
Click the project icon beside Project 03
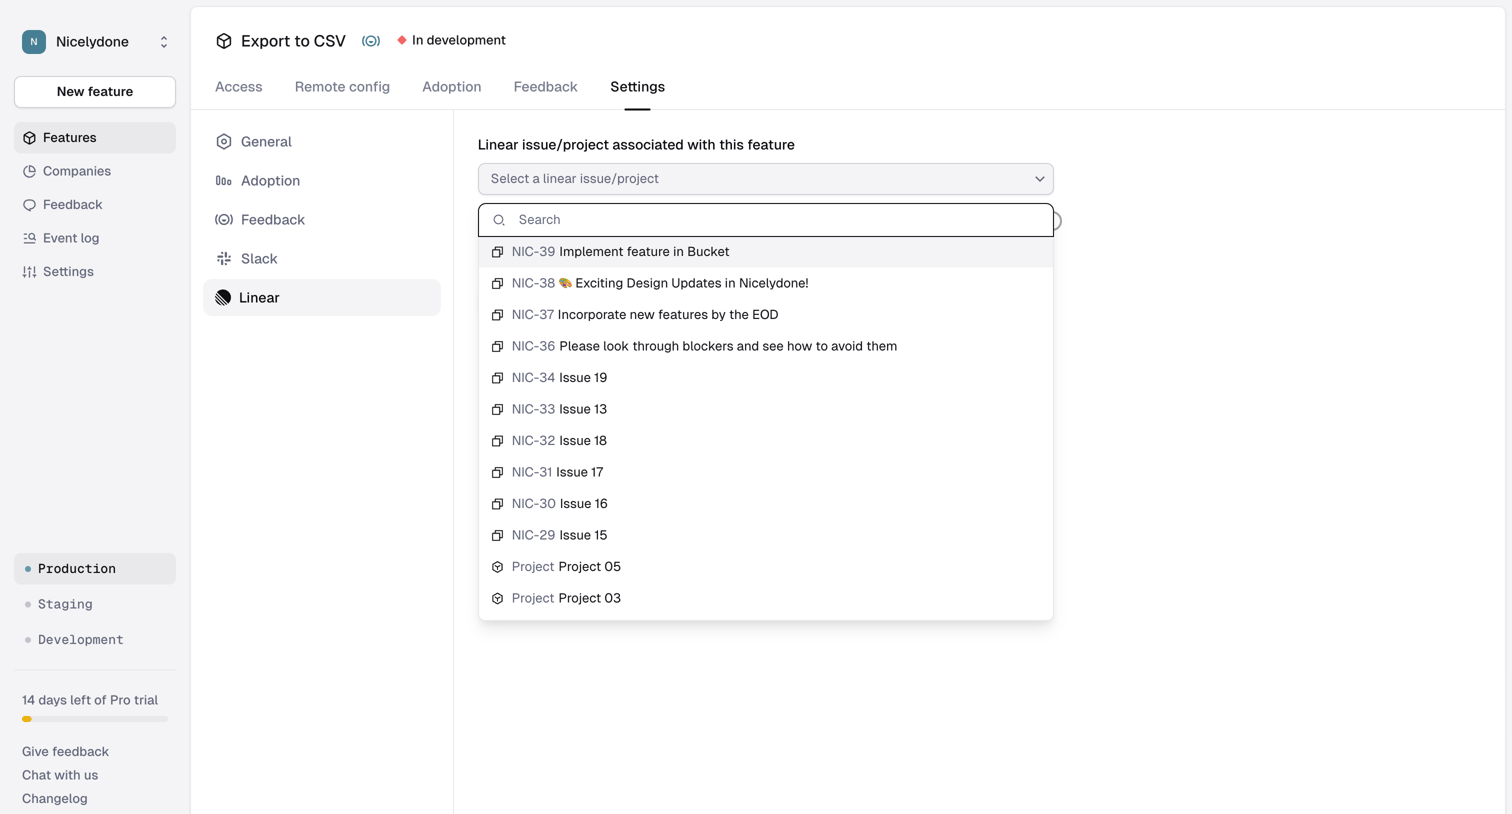click(497, 598)
